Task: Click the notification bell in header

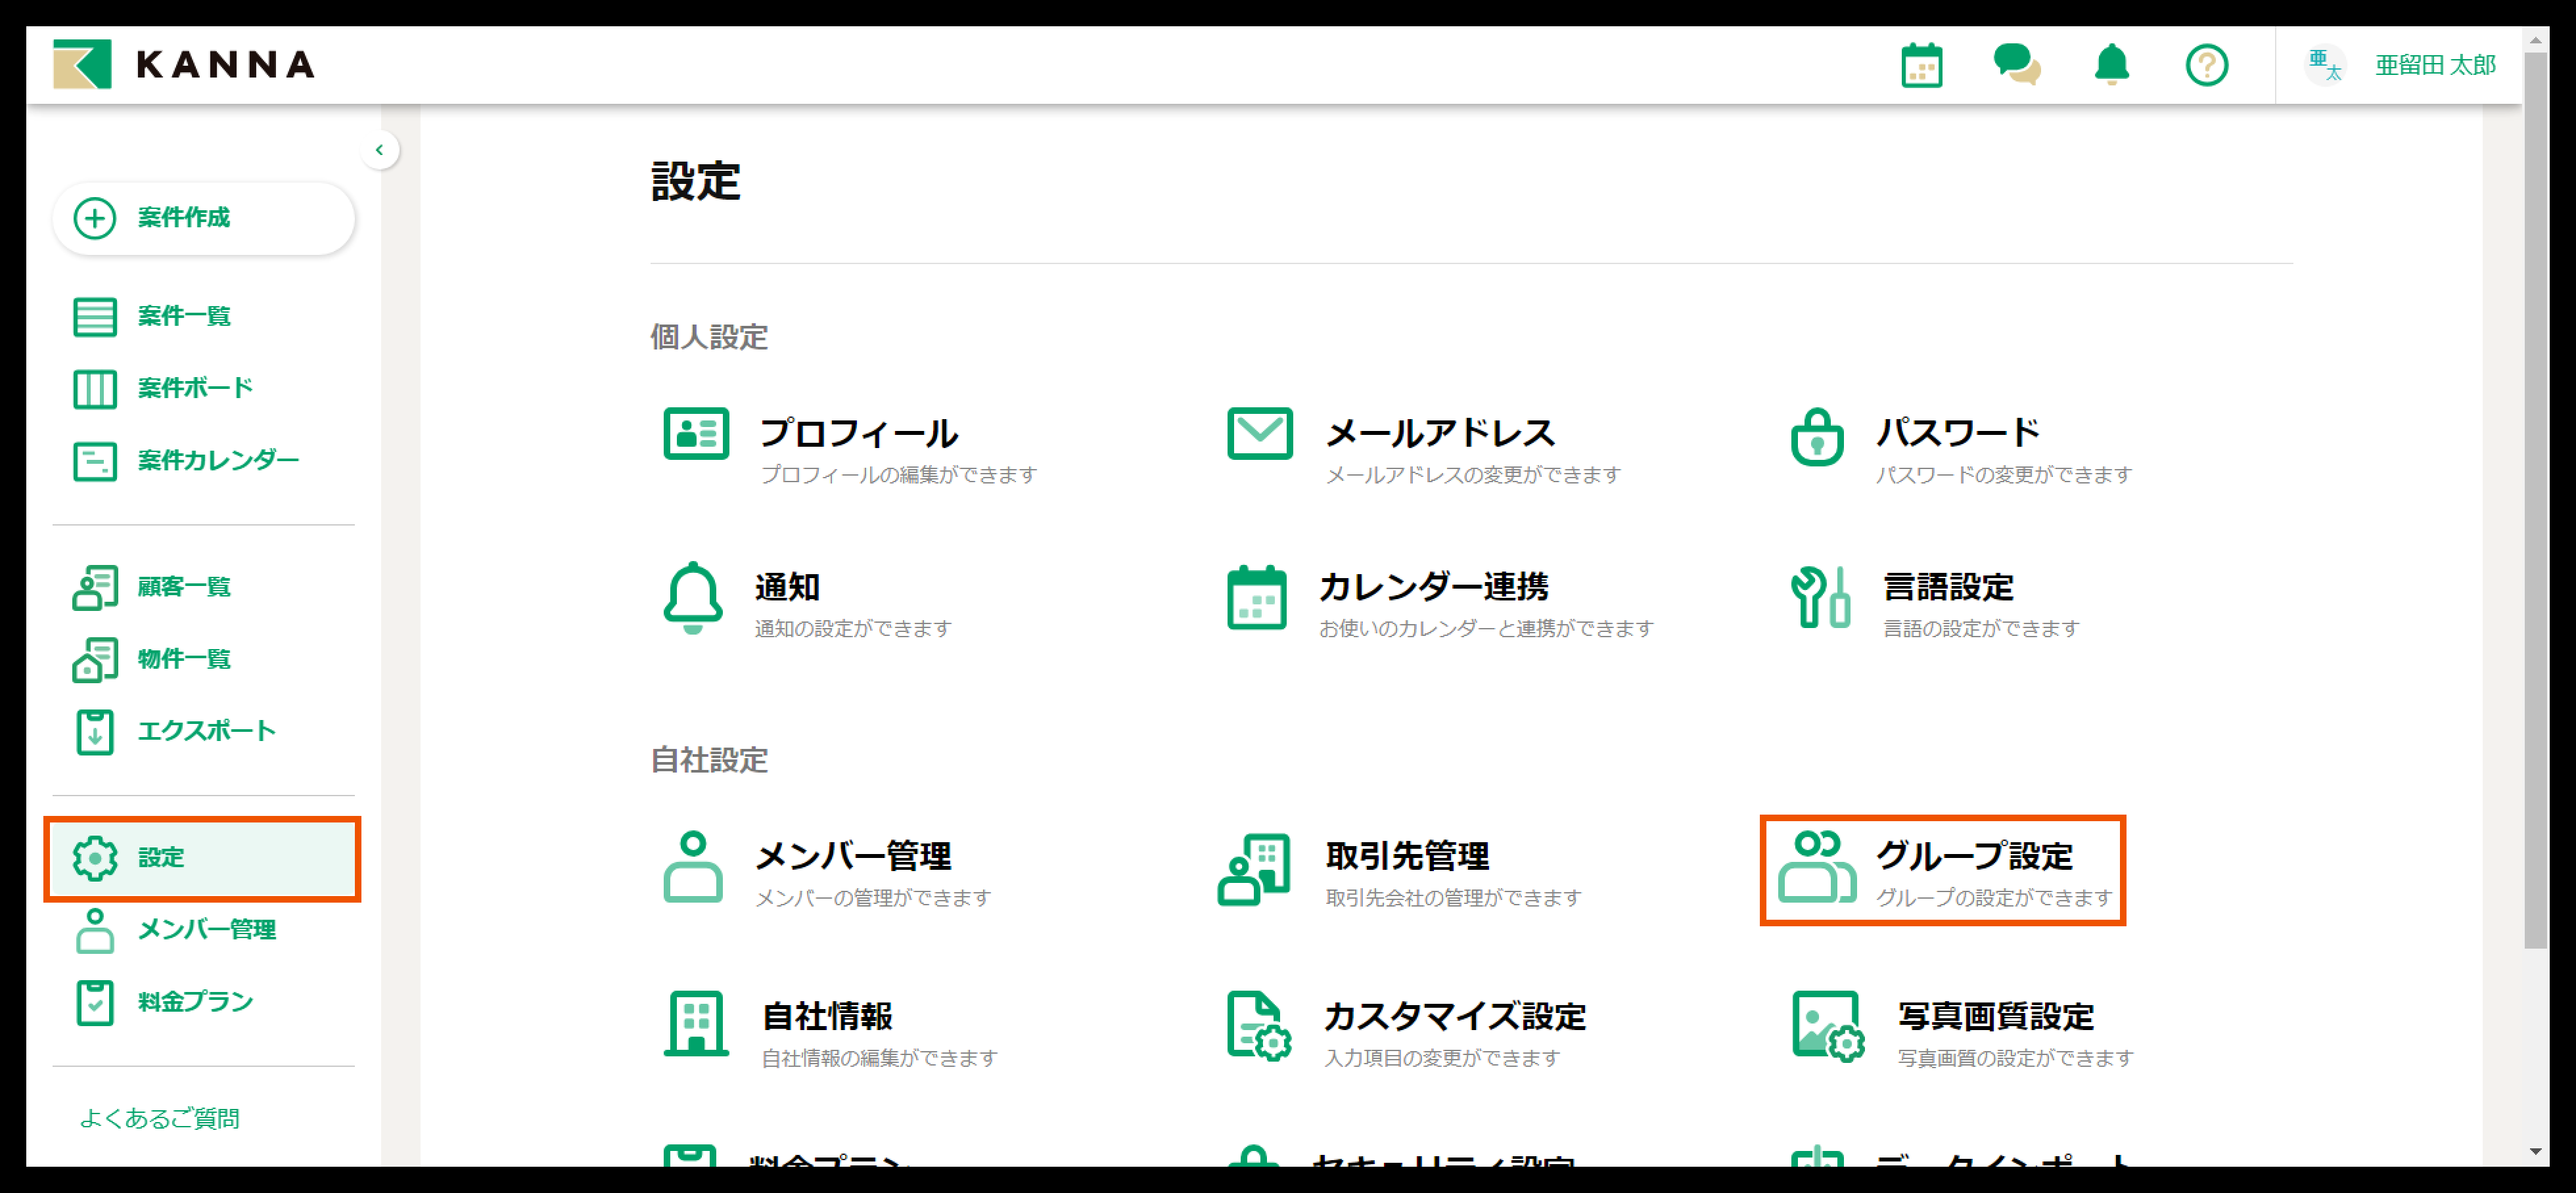Action: (2111, 66)
